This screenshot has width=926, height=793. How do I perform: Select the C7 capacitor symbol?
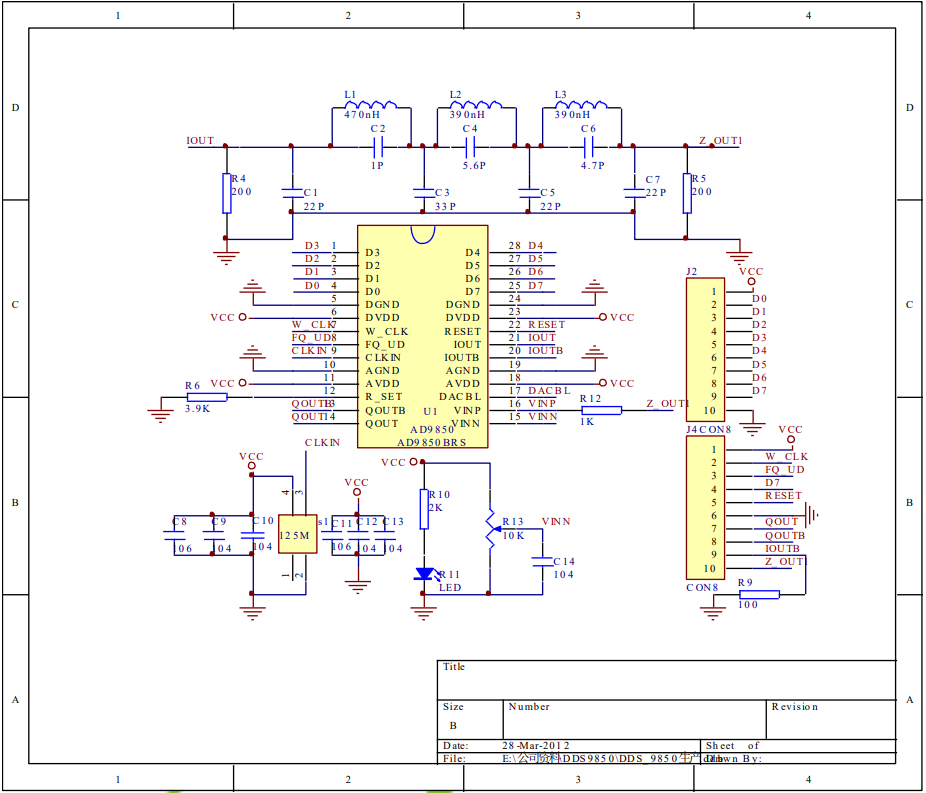[x=634, y=192]
